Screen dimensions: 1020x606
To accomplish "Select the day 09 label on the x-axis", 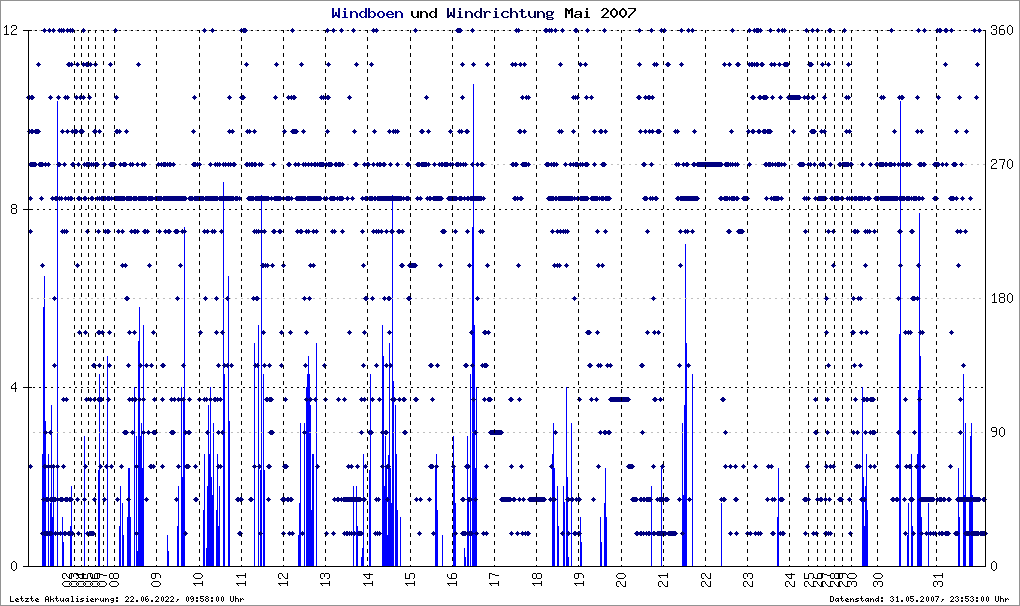I will click(156, 575).
